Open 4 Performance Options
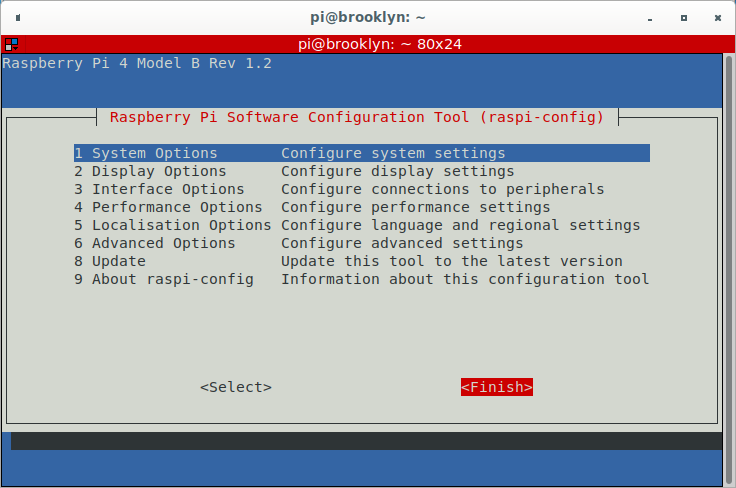This screenshot has height=488, width=736. 361,207
